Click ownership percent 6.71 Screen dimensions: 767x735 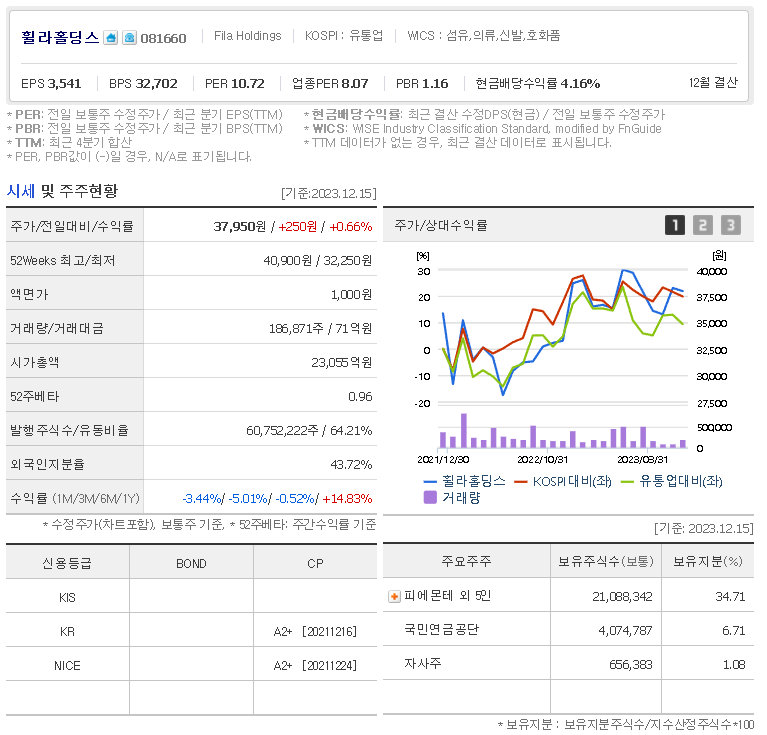tap(734, 631)
